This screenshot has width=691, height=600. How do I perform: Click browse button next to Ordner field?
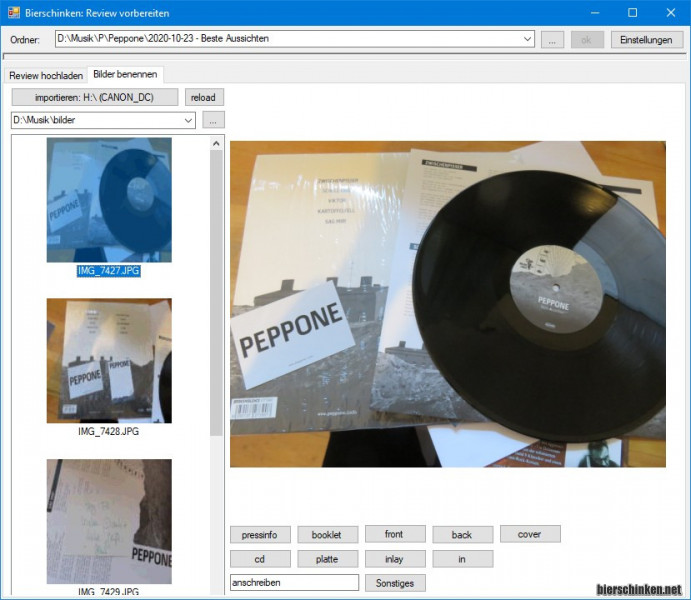[553, 39]
